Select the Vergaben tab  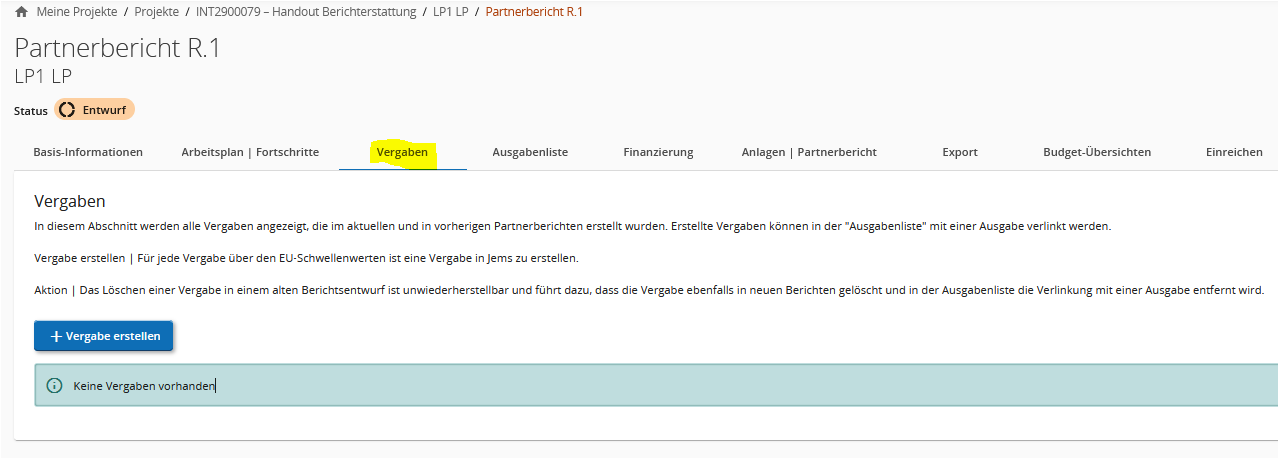[402, 152]
